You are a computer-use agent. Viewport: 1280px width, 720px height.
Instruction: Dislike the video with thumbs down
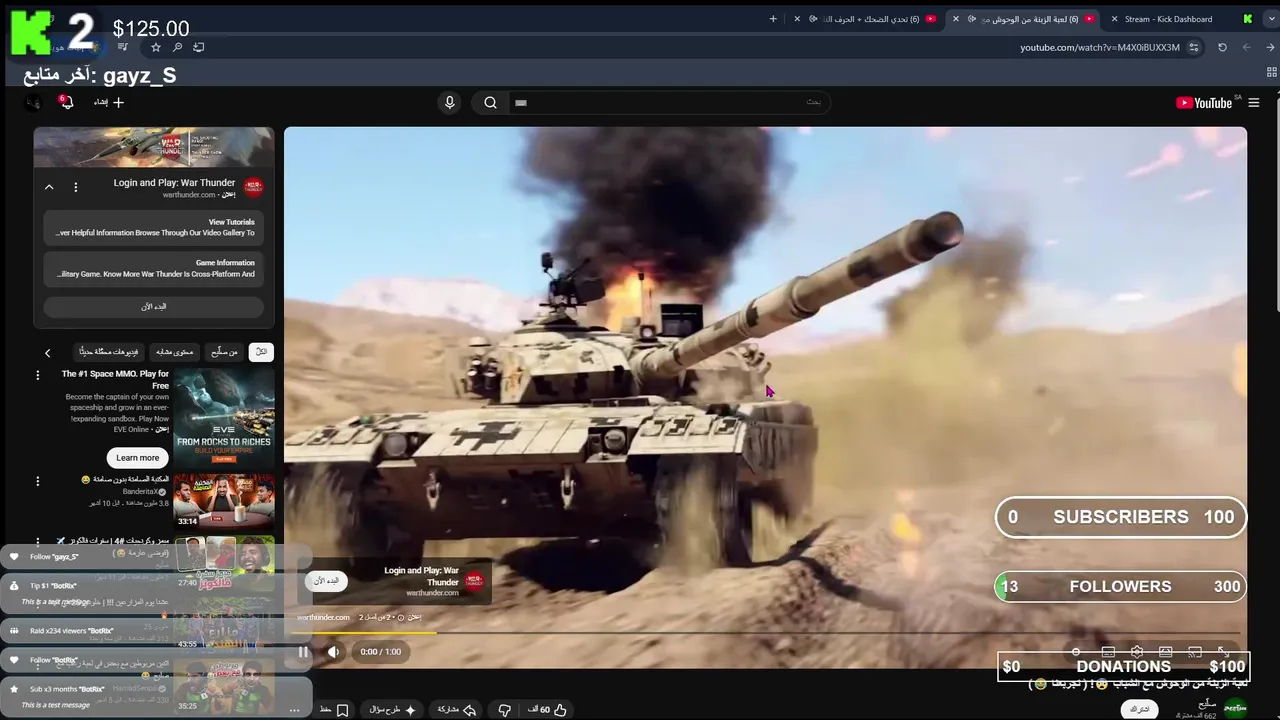(x=504, y=709)
